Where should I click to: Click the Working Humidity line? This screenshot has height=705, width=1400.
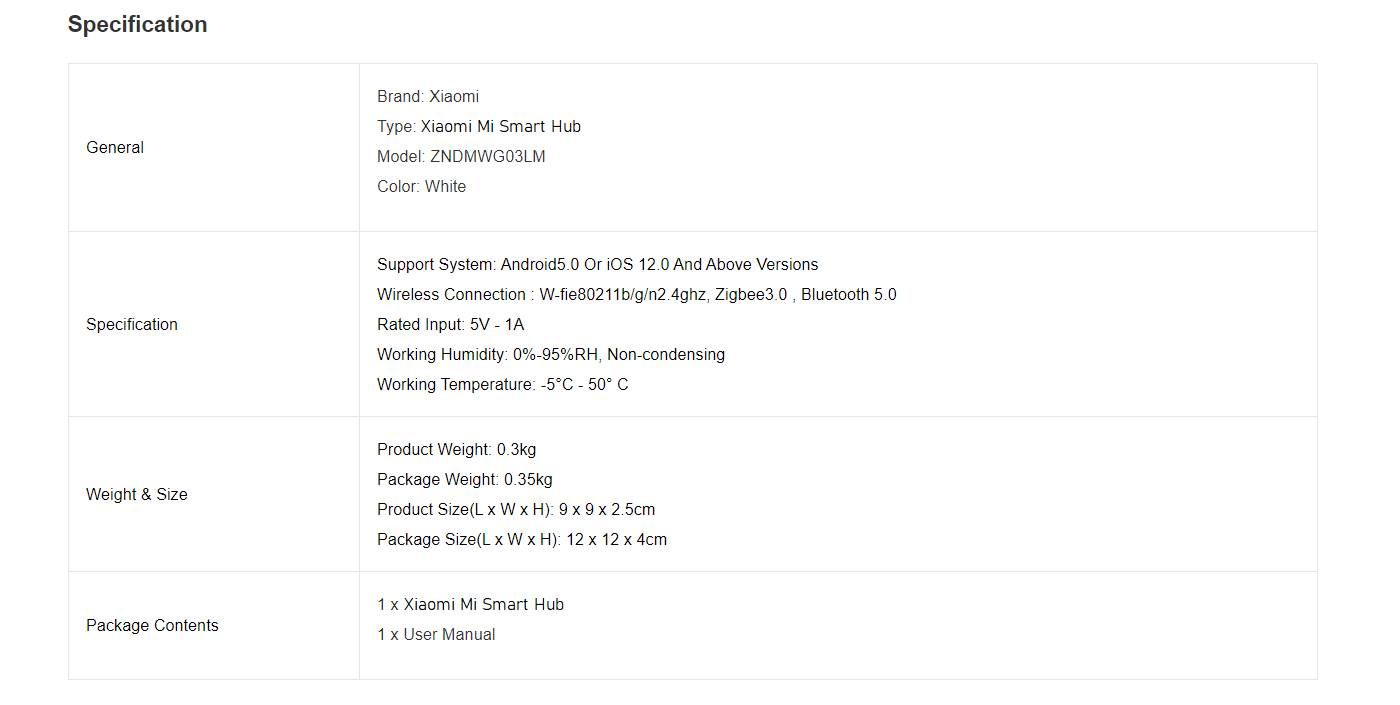[x=551, y=354]
